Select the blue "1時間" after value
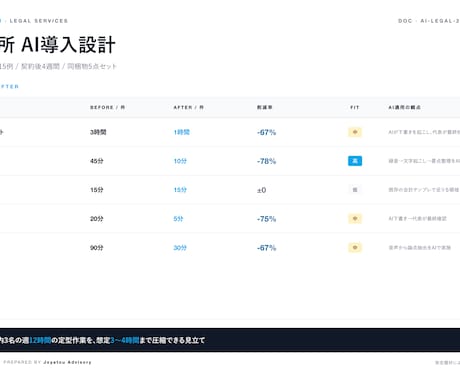This screenshot has height=380, width=460. click(182, 132)
